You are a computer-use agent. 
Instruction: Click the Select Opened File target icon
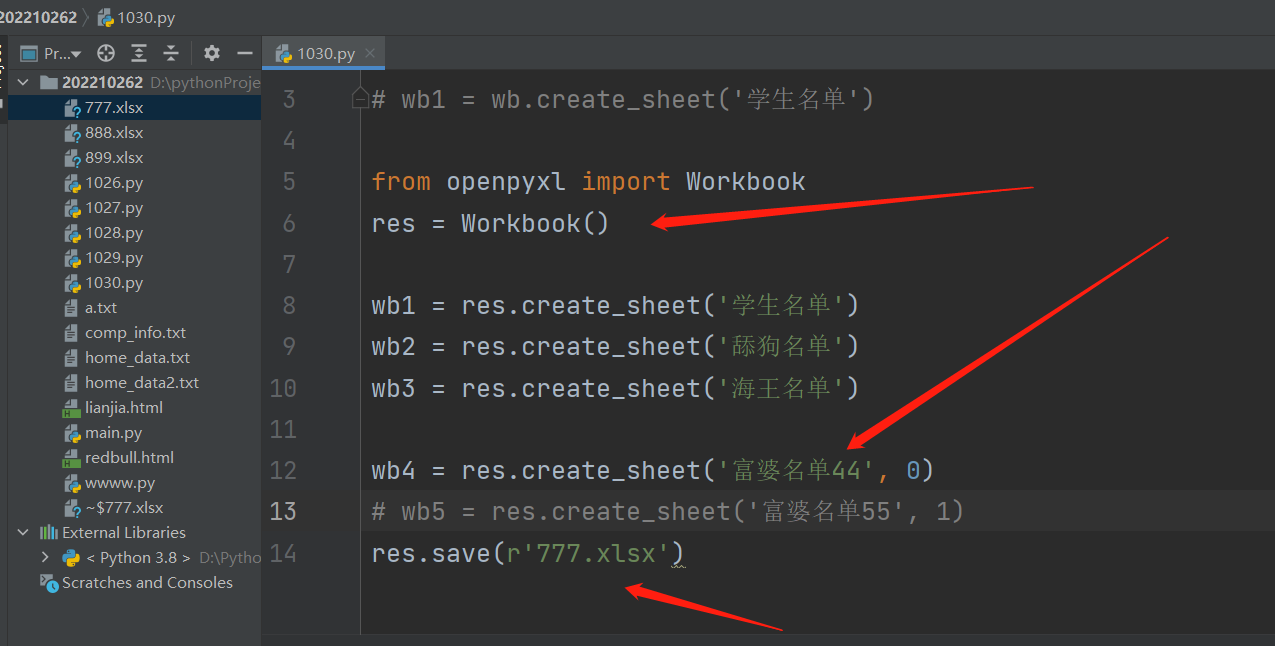[105, 53]
